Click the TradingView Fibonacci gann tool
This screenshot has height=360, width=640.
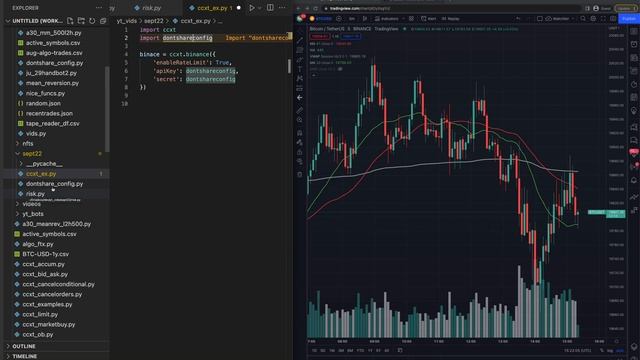pyautogui.click(x=300, y=50)
